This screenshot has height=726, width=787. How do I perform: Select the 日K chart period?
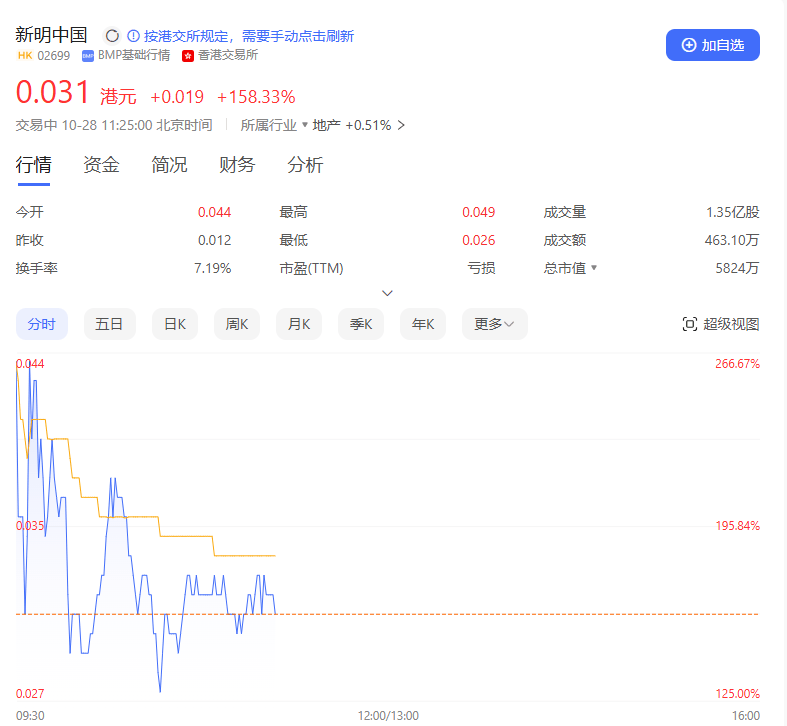pos(175,324)
